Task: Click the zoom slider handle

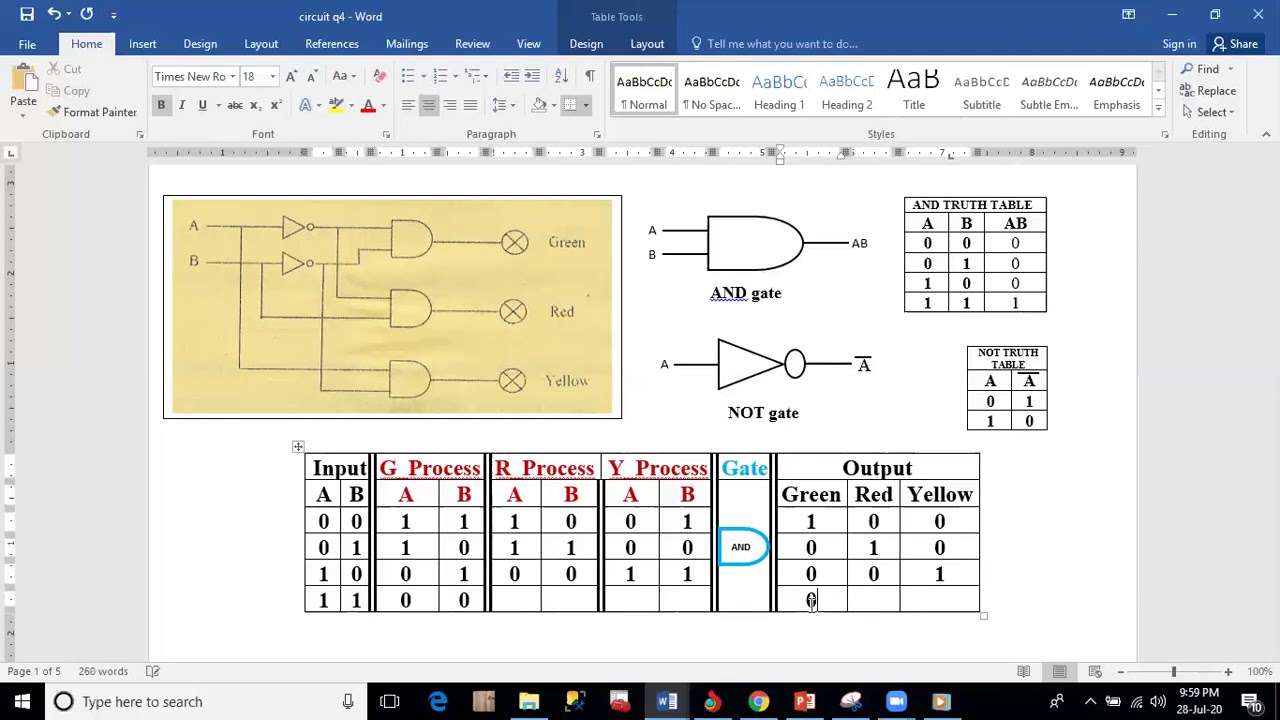Action: 1174,671
